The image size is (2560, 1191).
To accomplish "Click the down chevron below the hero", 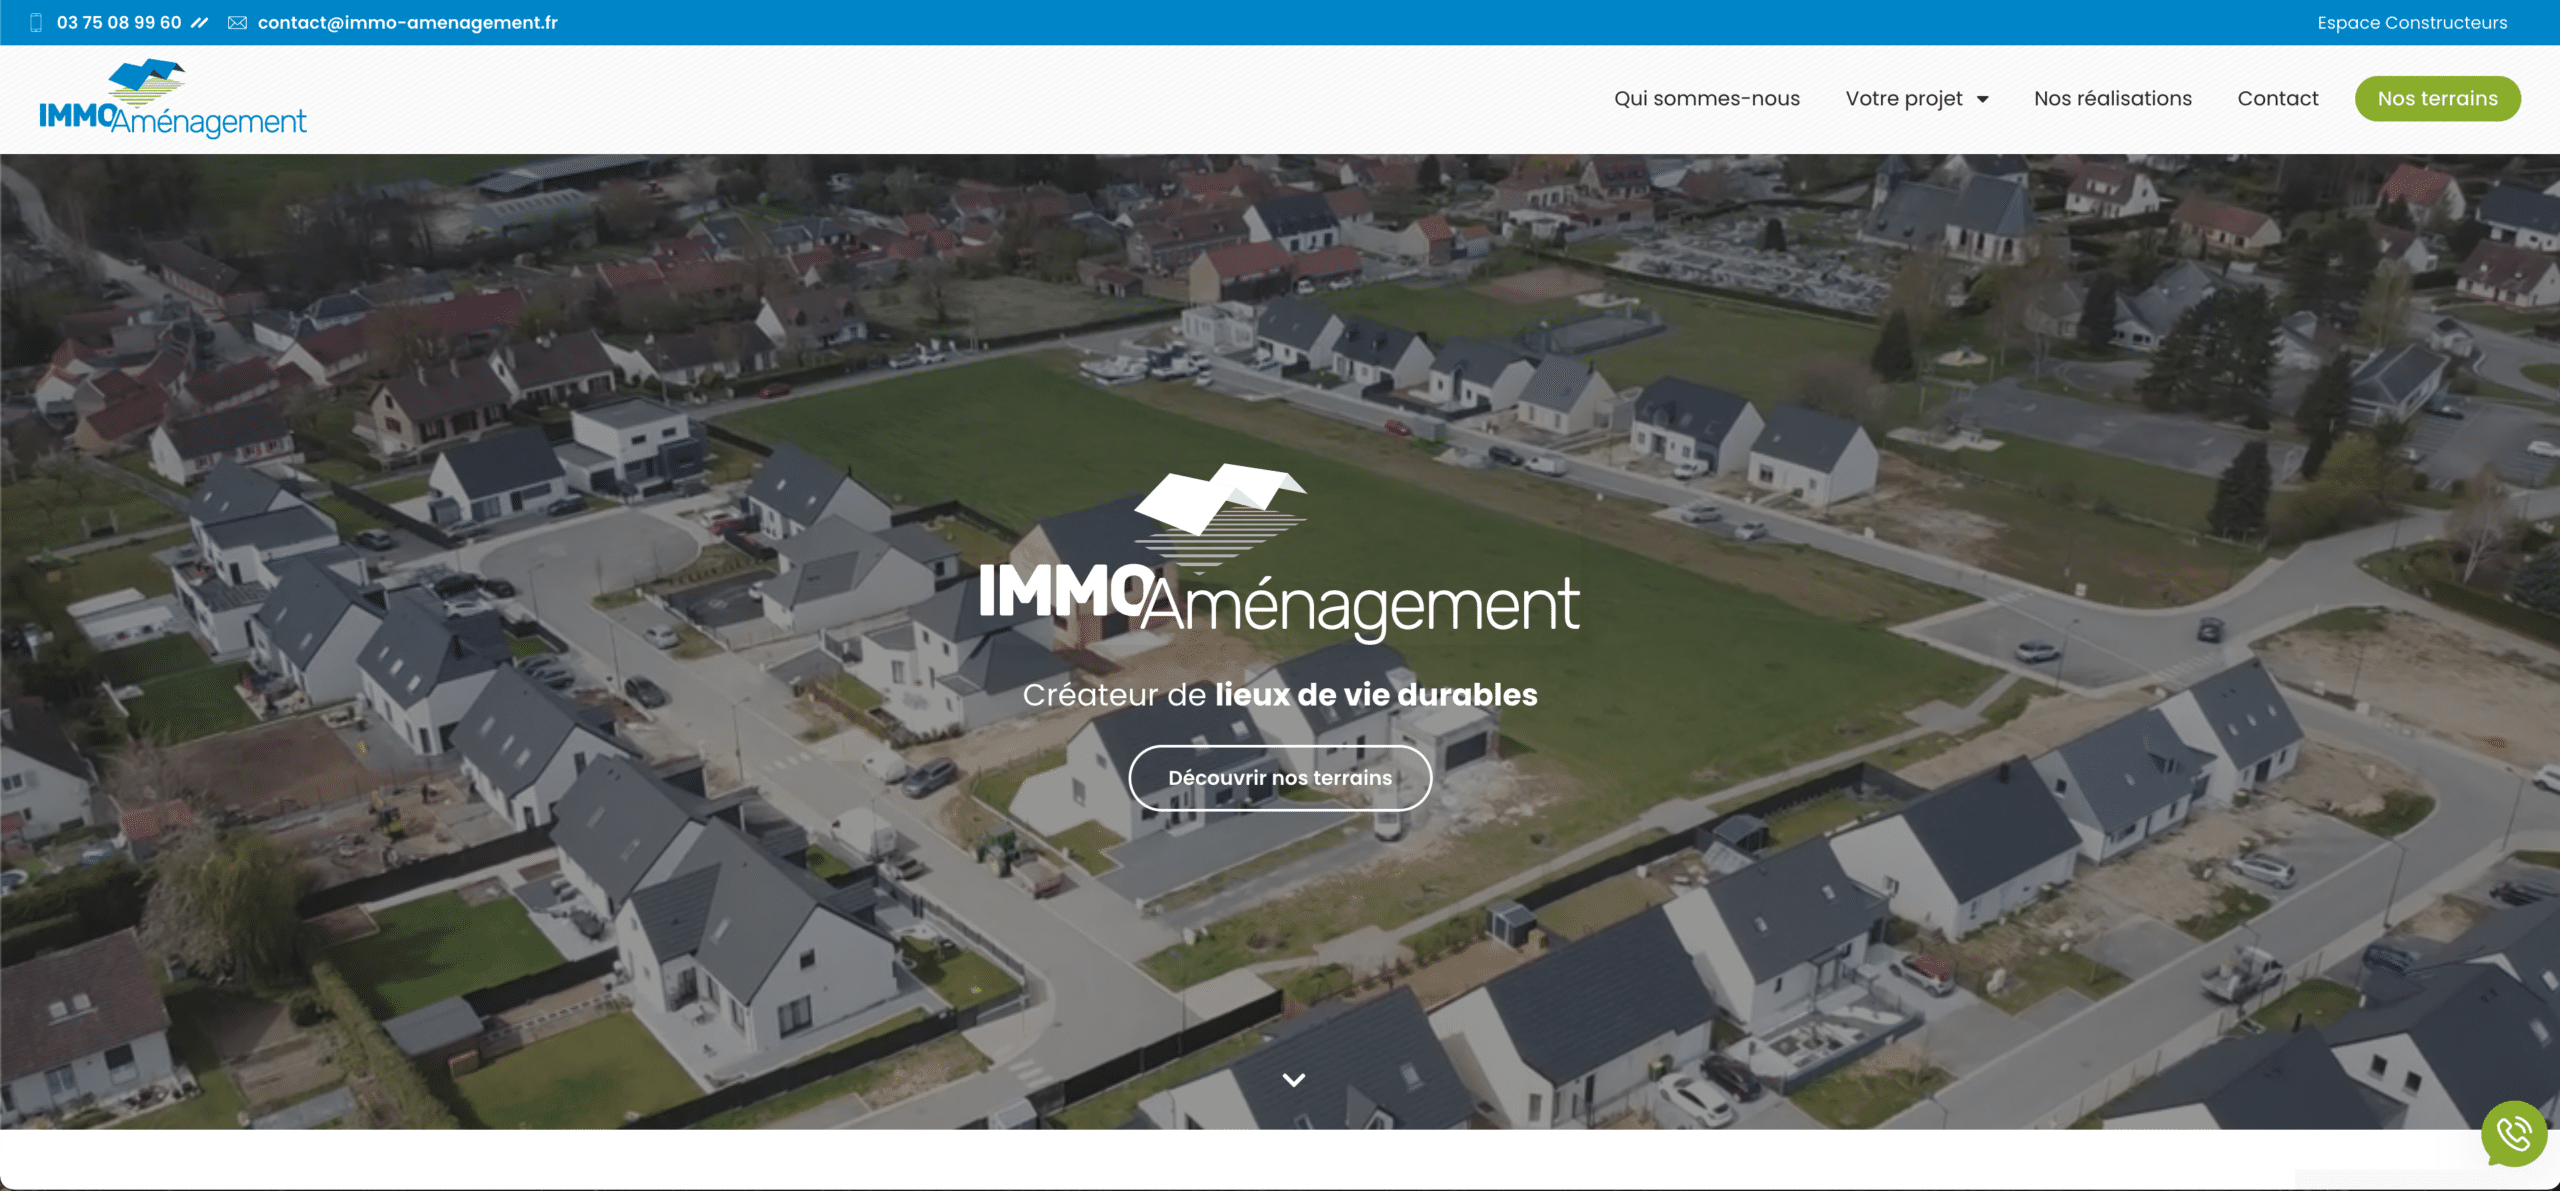I will (1293, 1079).
